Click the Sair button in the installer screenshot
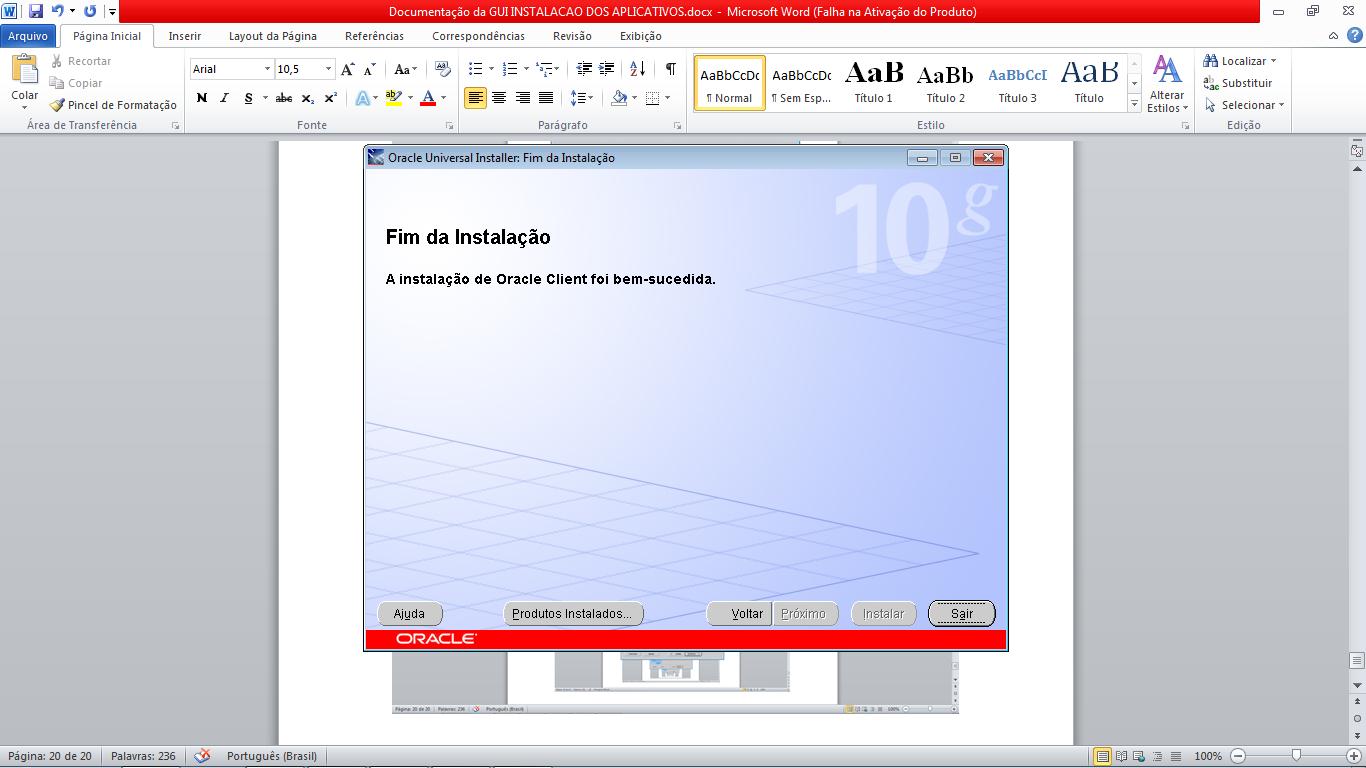Image resolution: width=1366 pixels, height=768 pixels. tap(960, 613)
